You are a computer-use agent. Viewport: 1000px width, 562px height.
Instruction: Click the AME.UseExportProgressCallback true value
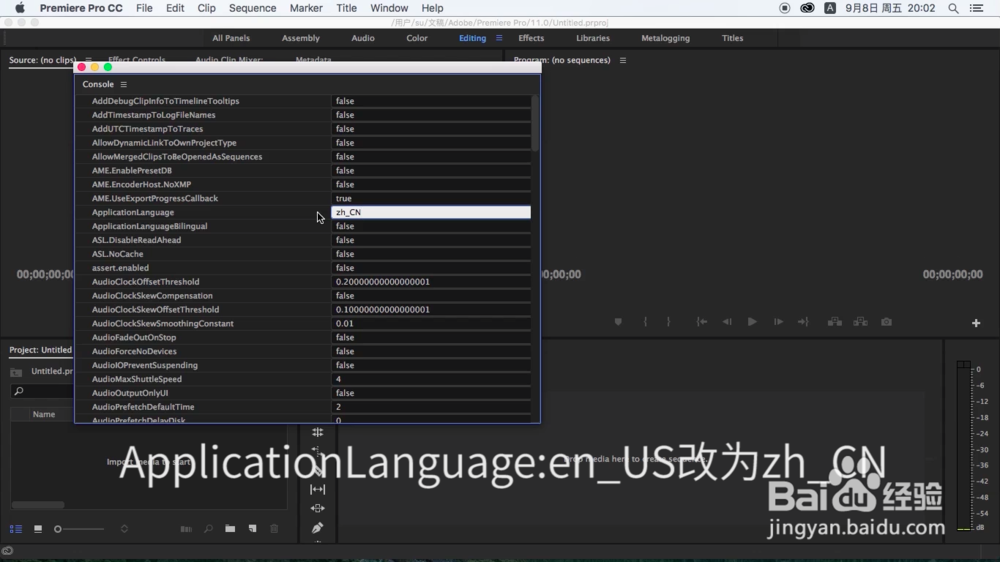pyautogui.click(x=430, y=198)
